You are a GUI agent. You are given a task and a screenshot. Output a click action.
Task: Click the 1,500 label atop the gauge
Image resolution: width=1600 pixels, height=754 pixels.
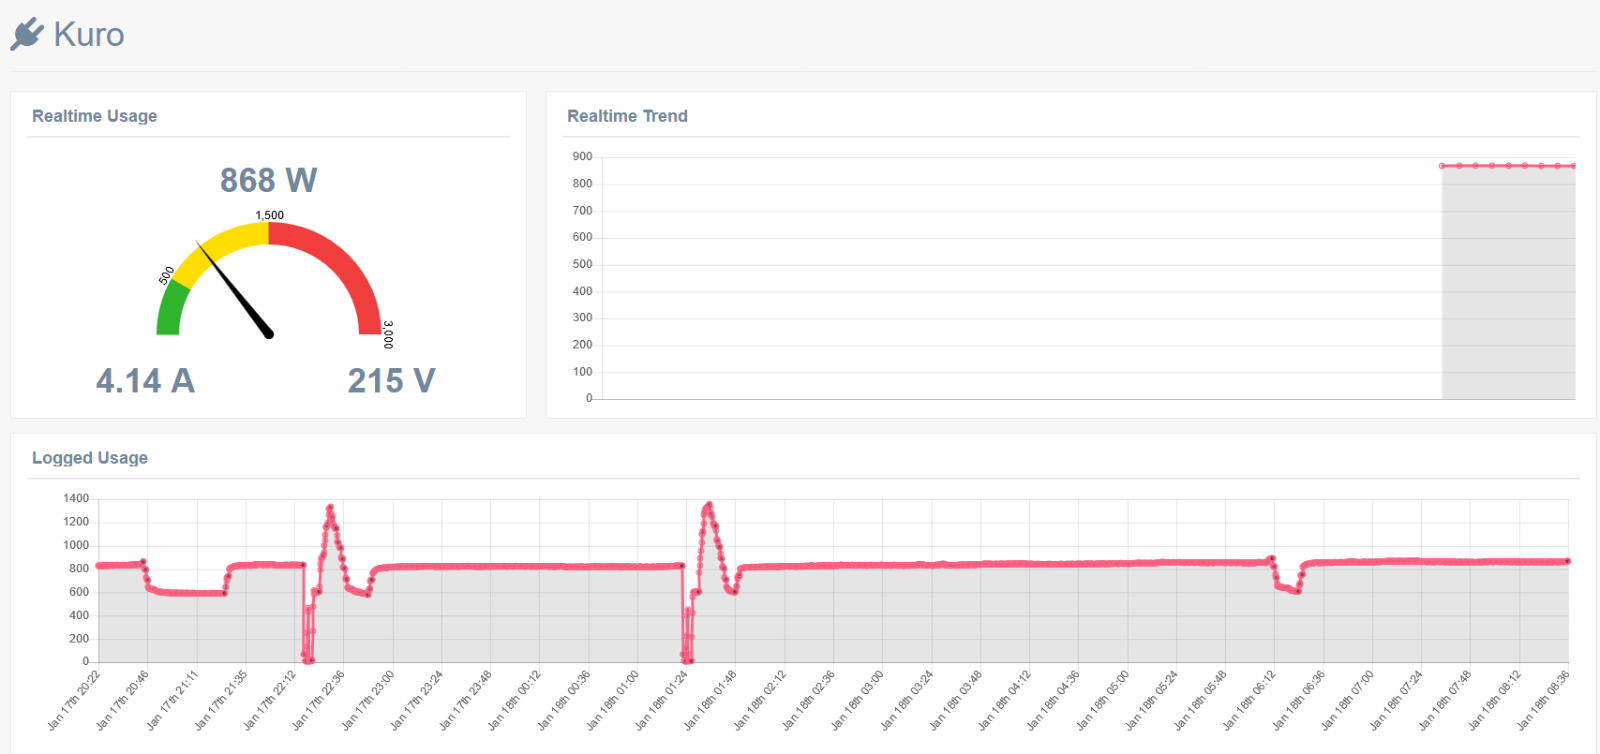click(269, 215)
